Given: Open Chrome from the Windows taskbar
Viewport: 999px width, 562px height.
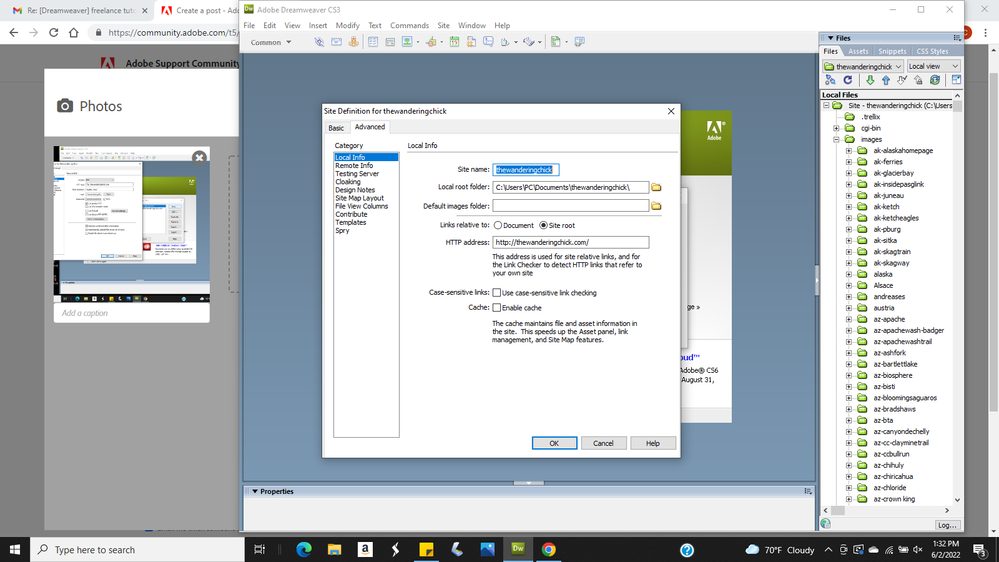Looking at the screenshot, I should click(549, 549).
